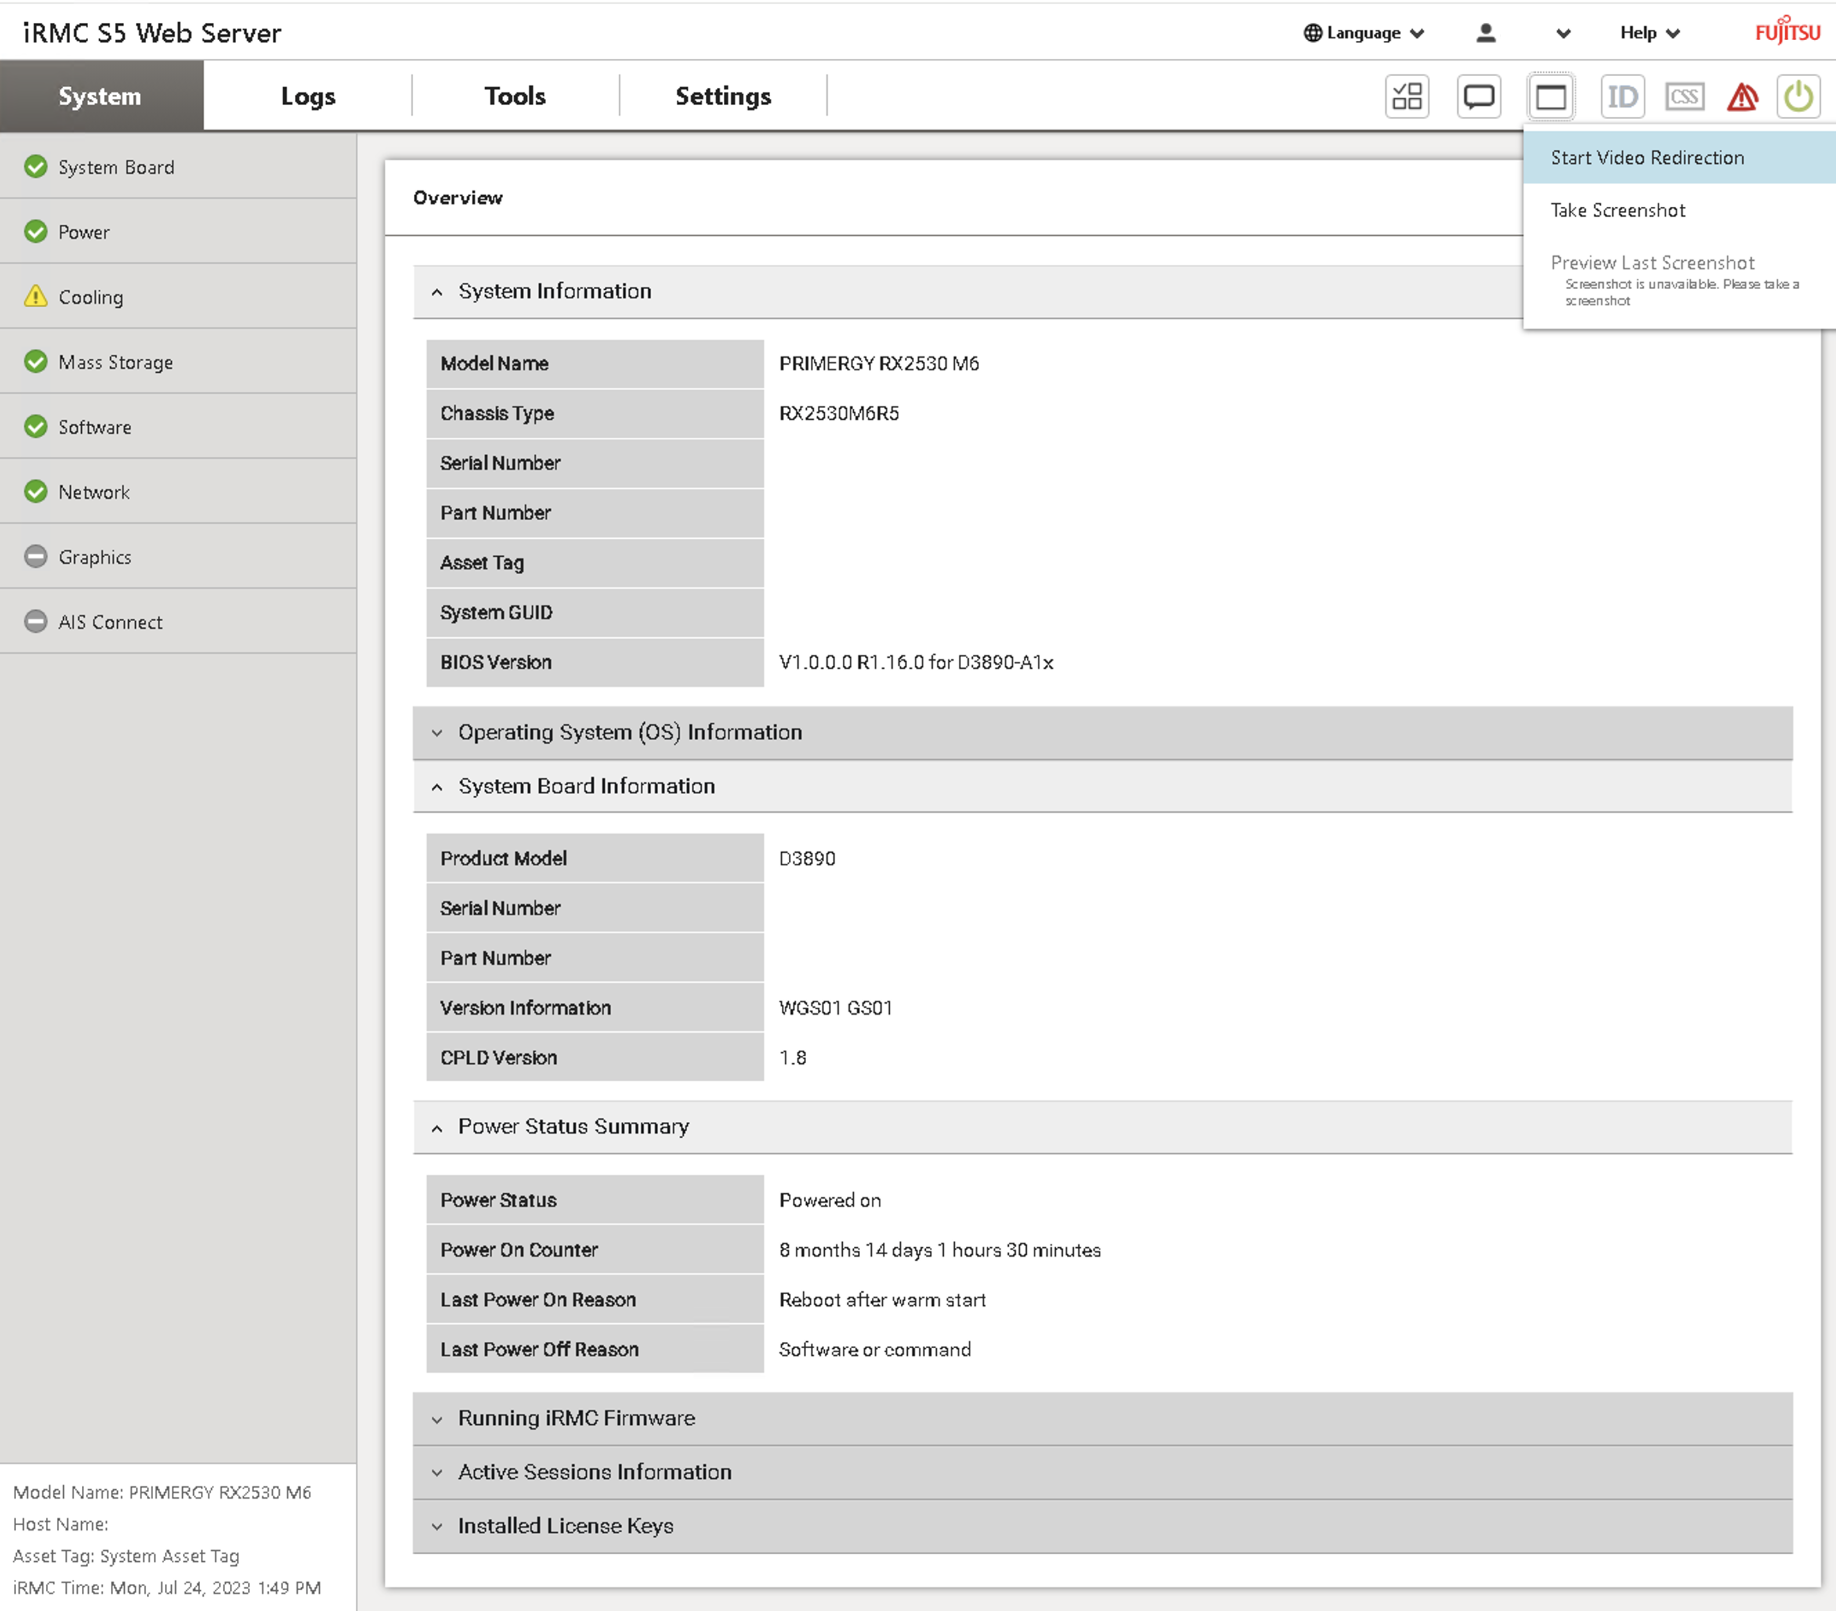Click the red warning triangle alert icon

(x=1743, y=96)
